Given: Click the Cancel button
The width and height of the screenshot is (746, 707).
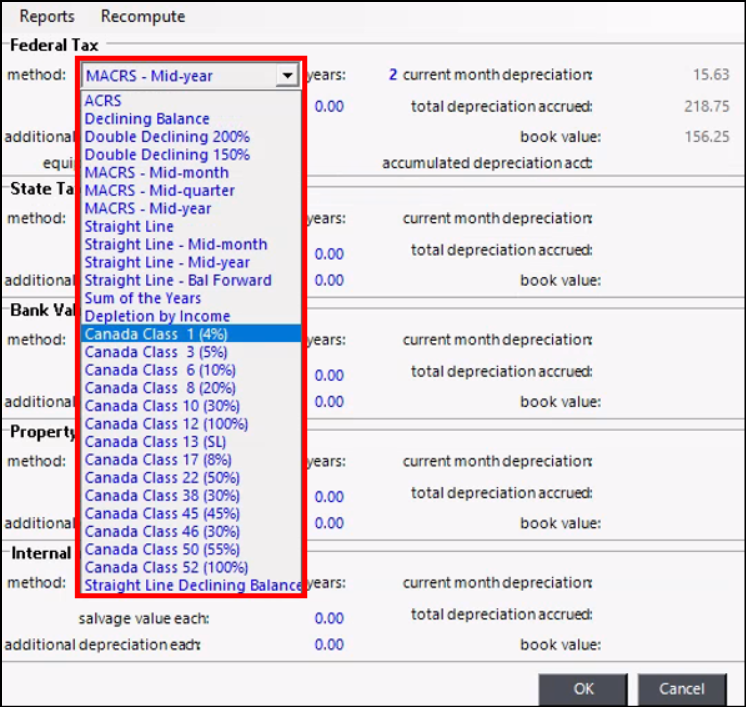Looking at the screenshot, I should [x=681, y=688].
